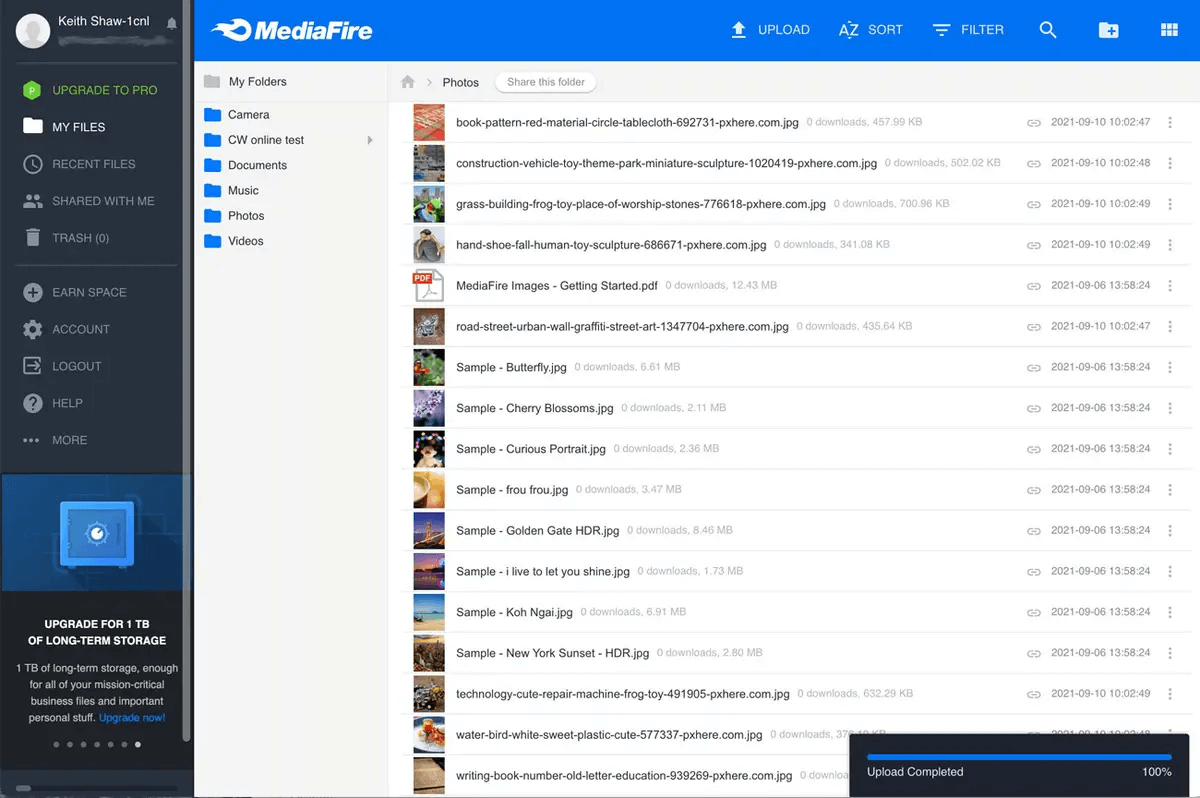Viewport: 1200px width, 798px height.
Task: Go to home folder breadcrumb icon
Action: 407,82
